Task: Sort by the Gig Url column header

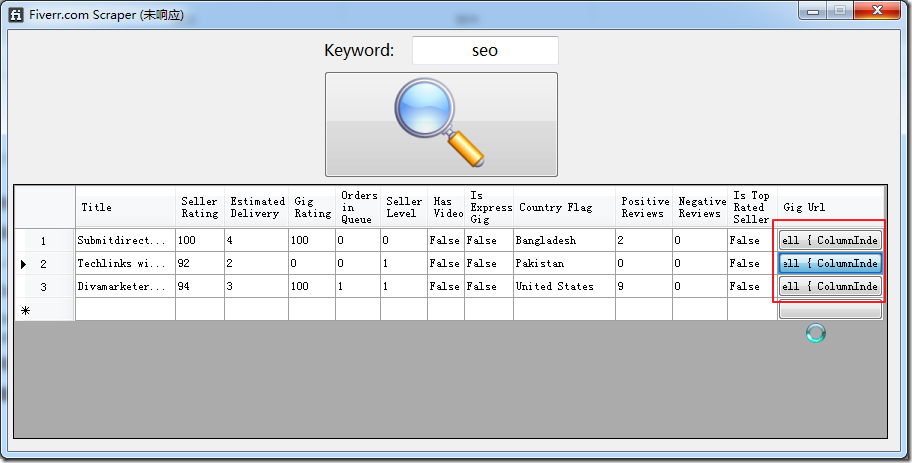Action: tap(831, 207)
